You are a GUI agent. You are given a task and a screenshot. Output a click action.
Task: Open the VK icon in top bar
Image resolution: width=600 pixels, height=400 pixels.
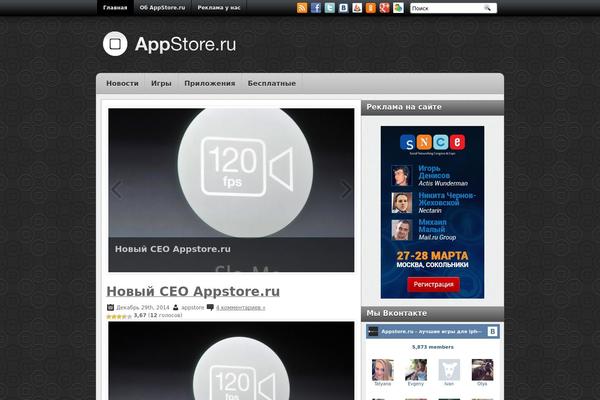click(343, 8)
